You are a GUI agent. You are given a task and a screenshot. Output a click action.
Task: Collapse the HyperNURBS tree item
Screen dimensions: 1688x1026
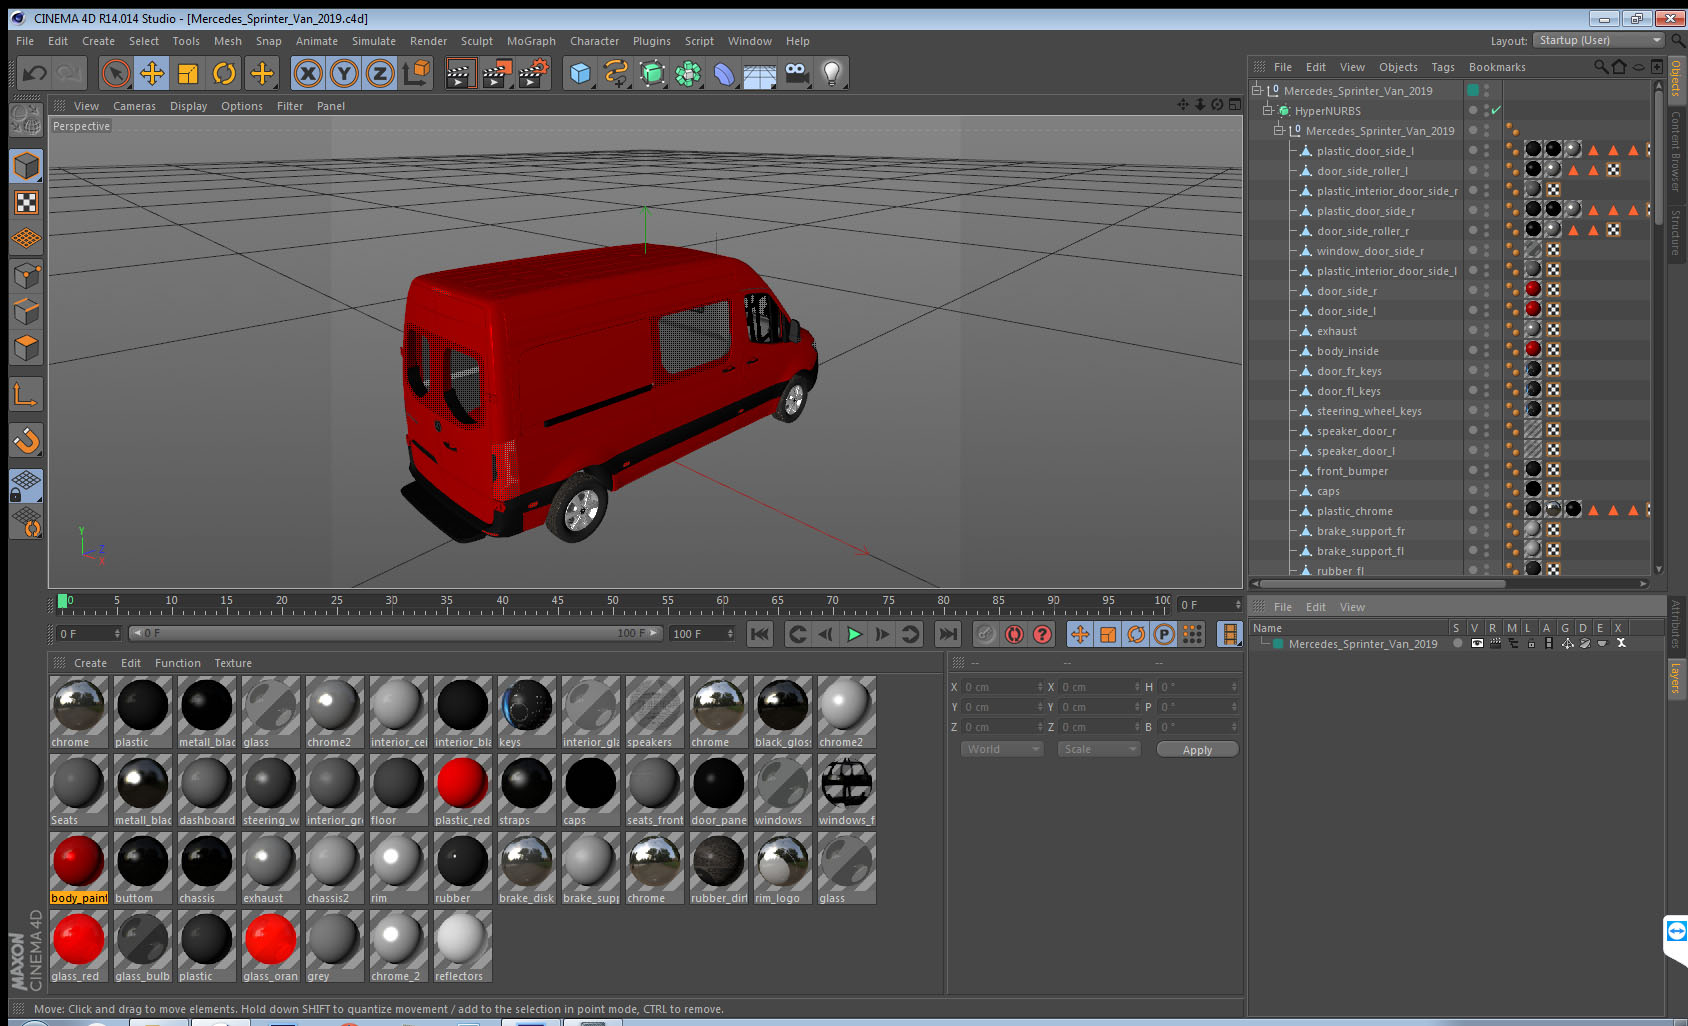[1268, 111]
